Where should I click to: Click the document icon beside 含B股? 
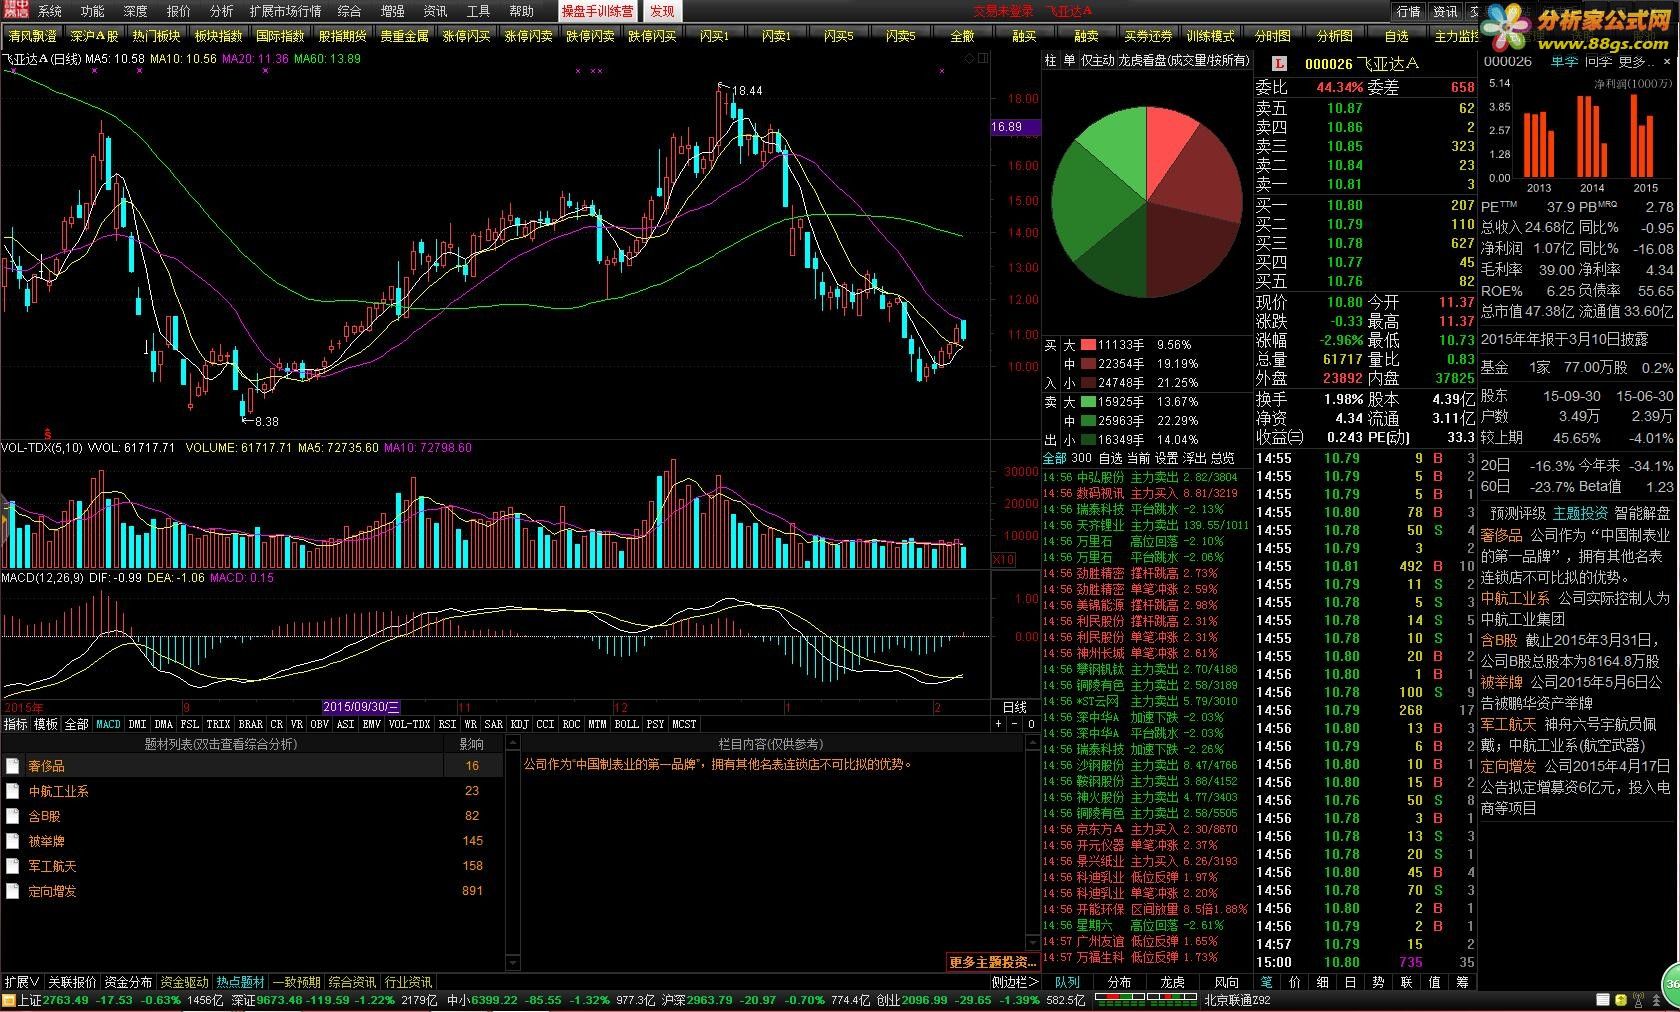point(13,816)
